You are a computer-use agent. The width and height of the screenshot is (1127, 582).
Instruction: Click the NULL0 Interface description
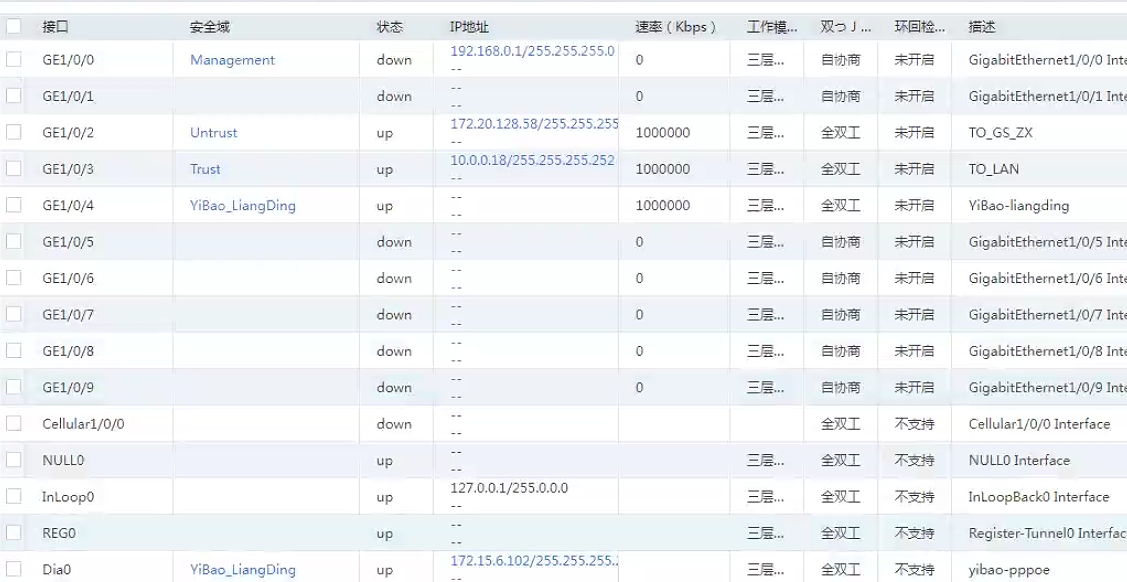click(1019, 461)
